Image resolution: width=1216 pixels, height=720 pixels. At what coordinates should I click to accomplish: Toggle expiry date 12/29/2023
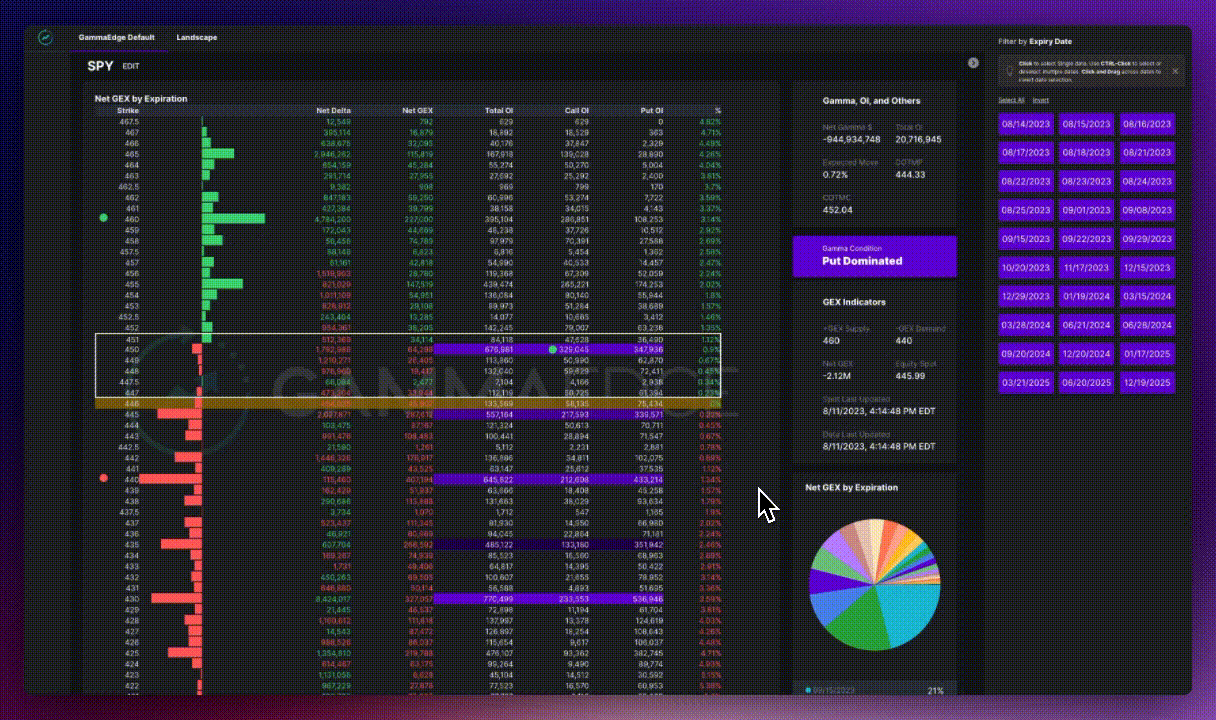coord(1025,297)
